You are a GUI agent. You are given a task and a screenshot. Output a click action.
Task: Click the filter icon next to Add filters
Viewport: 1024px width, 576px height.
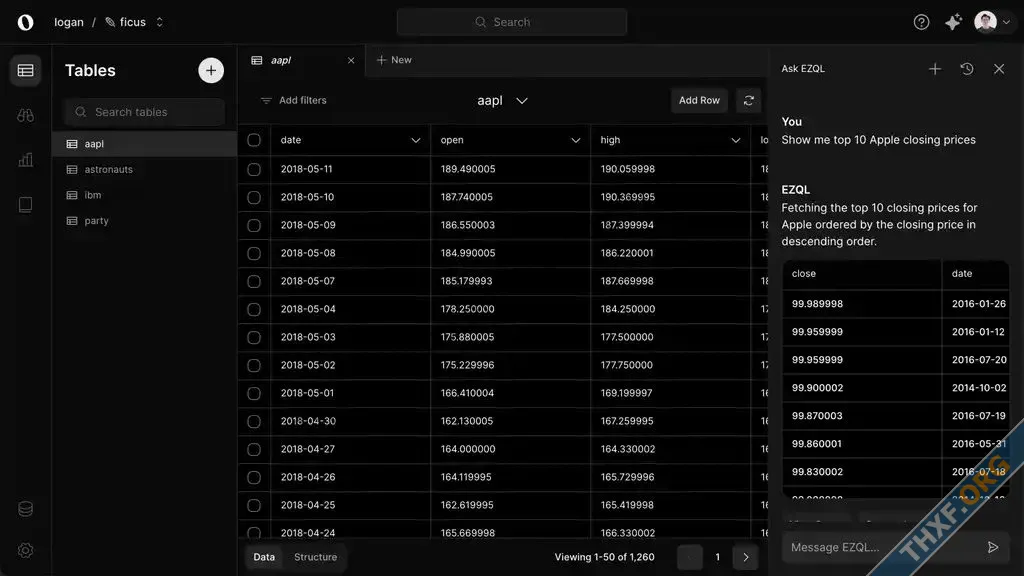[x=266, y=101]
